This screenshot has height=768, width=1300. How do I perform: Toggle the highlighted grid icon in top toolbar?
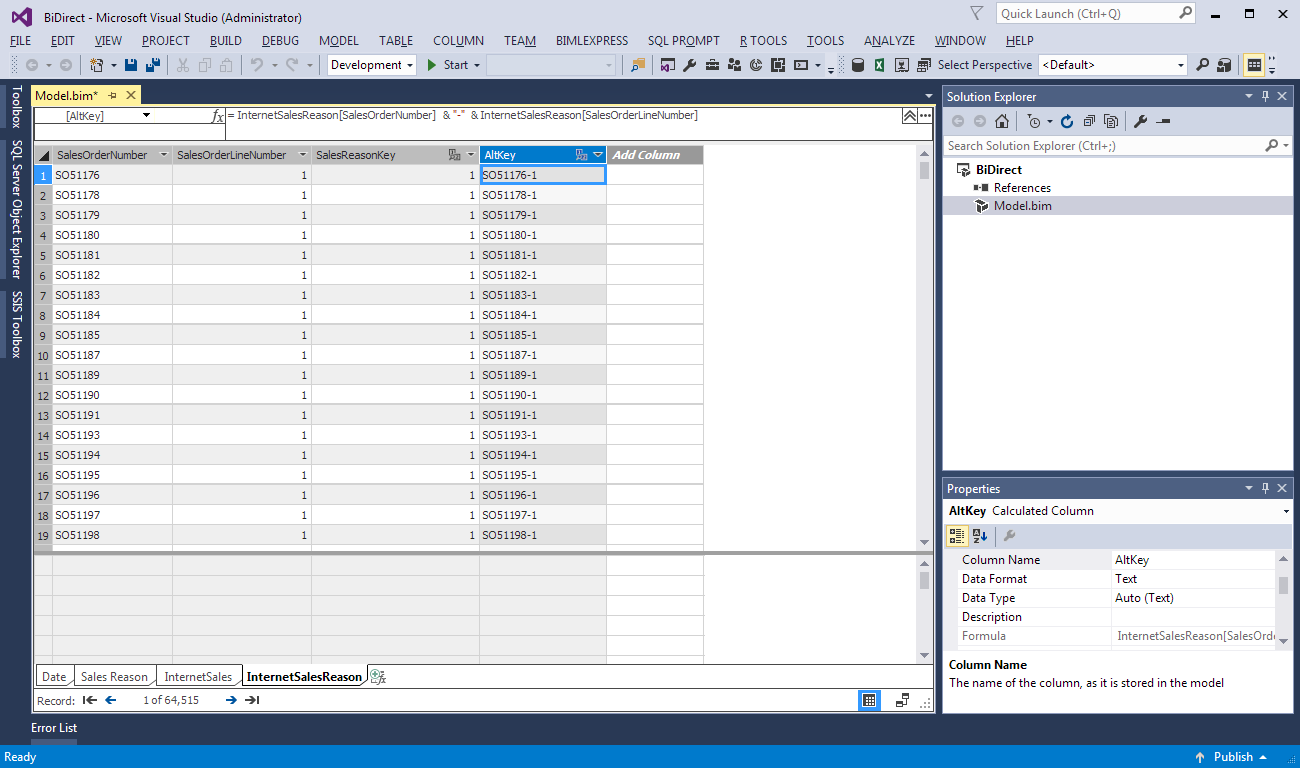[x=1253, y=65]
